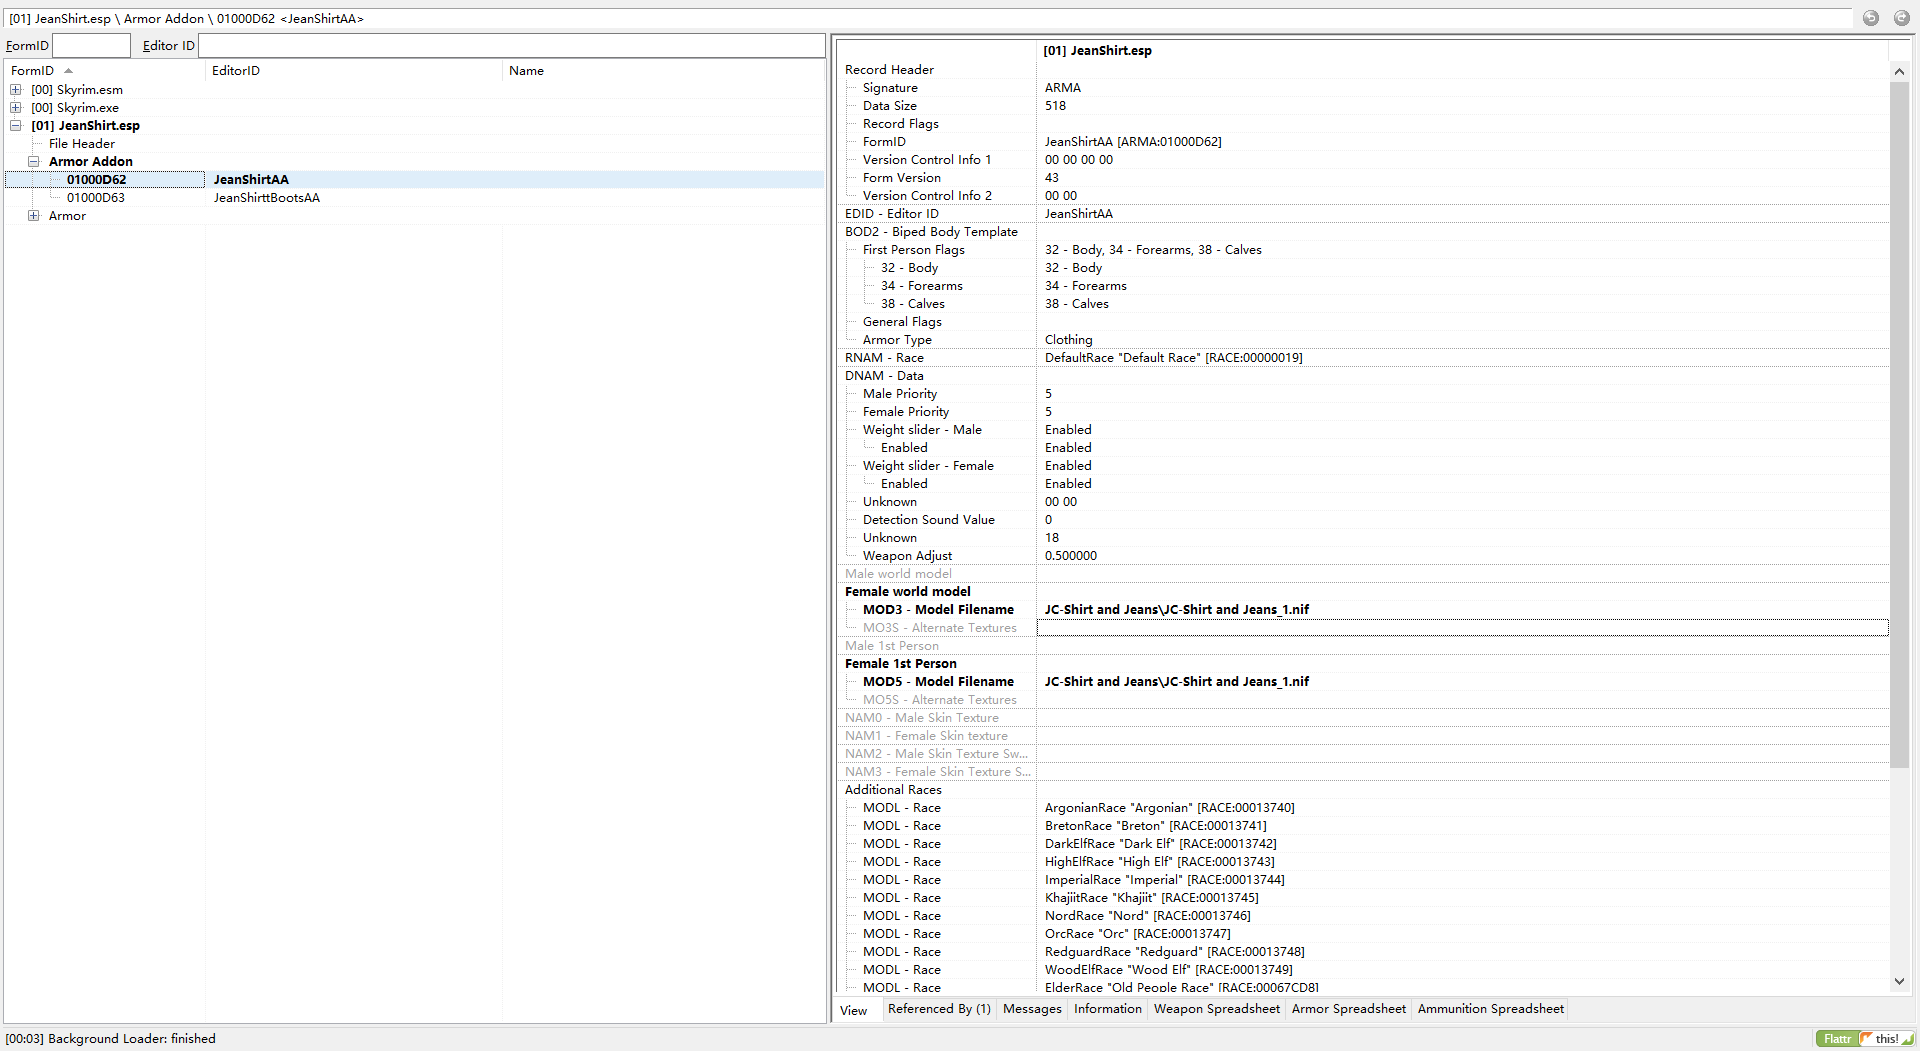Select the Data Size value 518
Screen dimensions: 1920x1051
[x=1055, y=106]
